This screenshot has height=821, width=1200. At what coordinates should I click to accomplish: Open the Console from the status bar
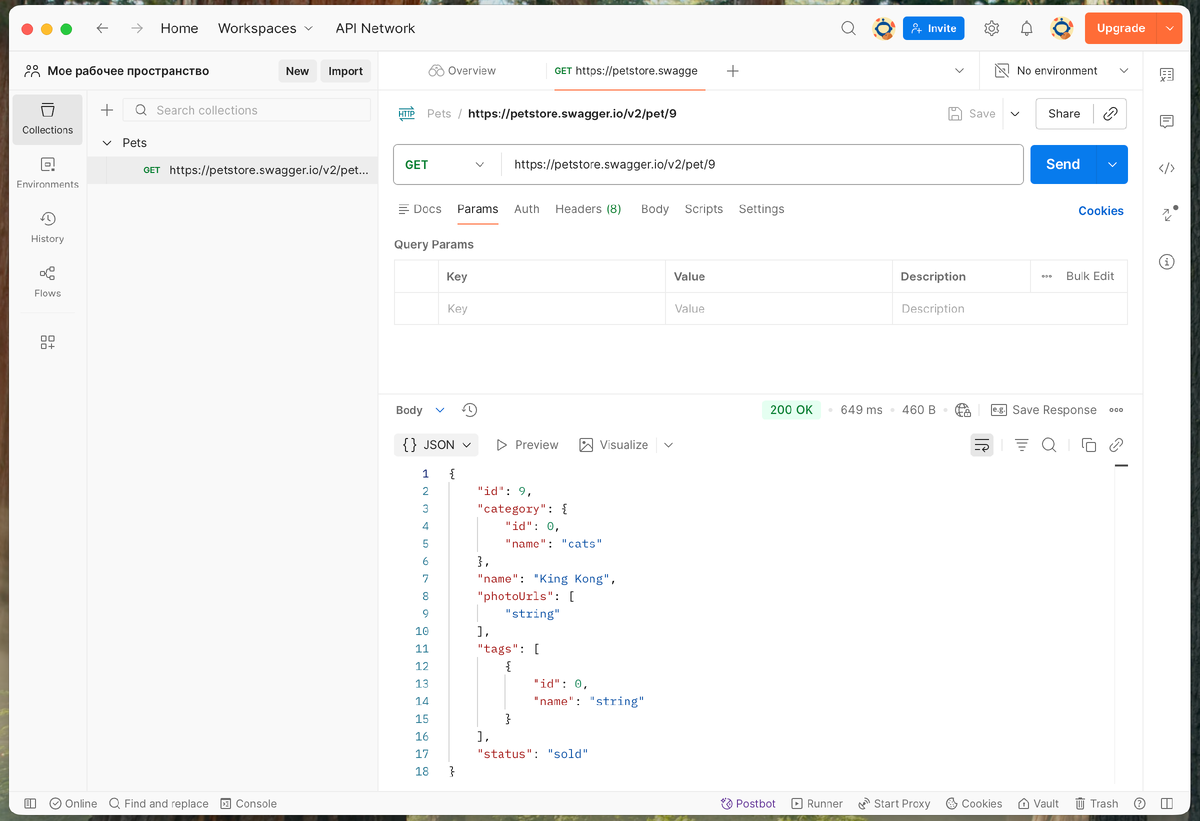point(248,803)
